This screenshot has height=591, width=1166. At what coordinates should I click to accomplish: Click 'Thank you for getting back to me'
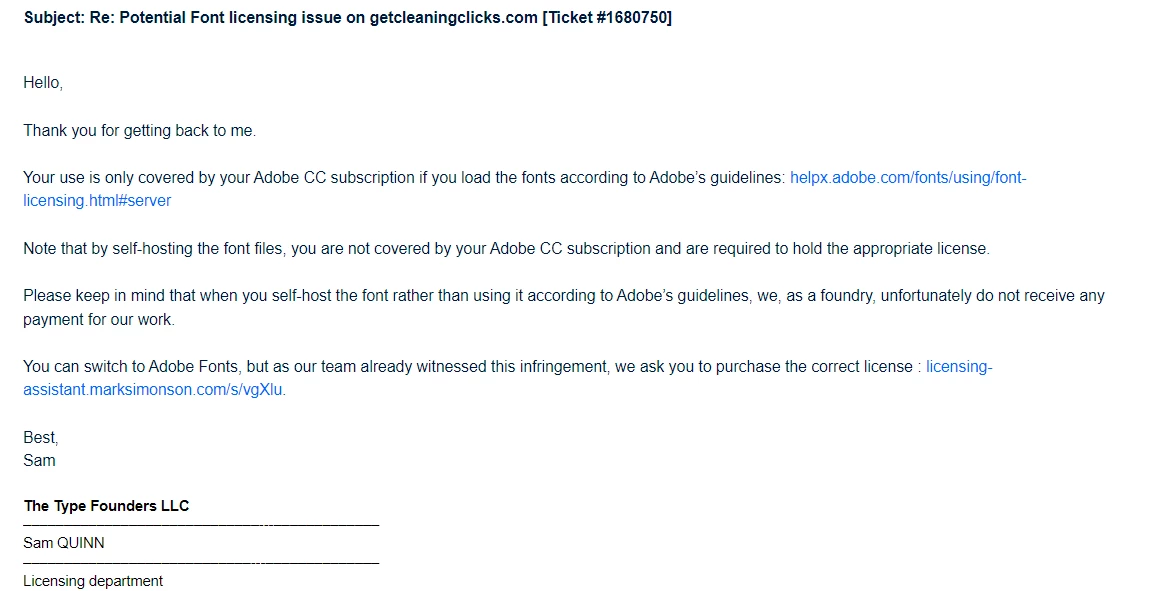[x=139, y=131]
